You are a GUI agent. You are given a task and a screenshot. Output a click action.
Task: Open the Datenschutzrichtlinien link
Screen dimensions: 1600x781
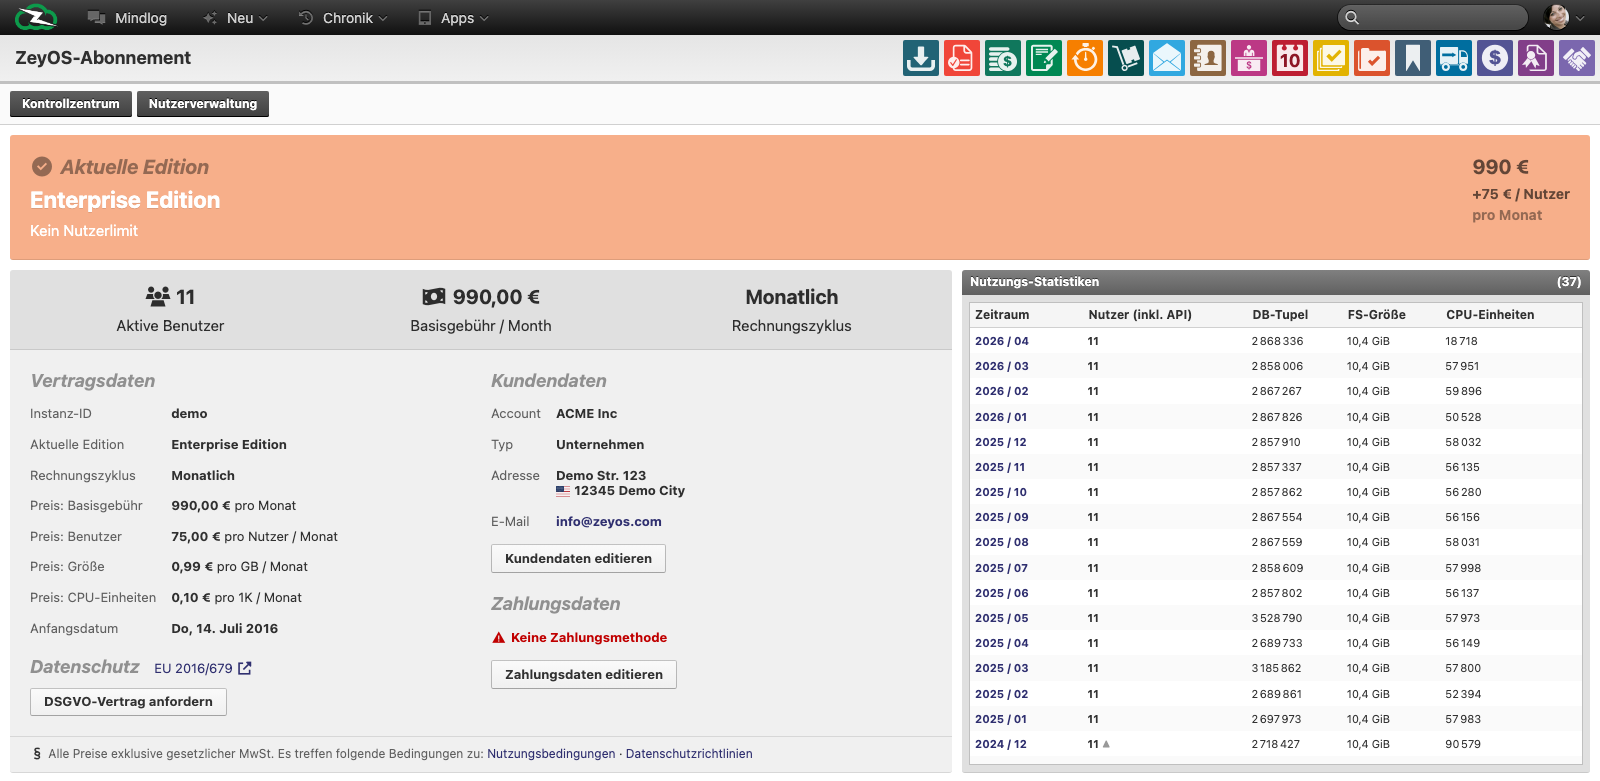(x=689, y=754)
